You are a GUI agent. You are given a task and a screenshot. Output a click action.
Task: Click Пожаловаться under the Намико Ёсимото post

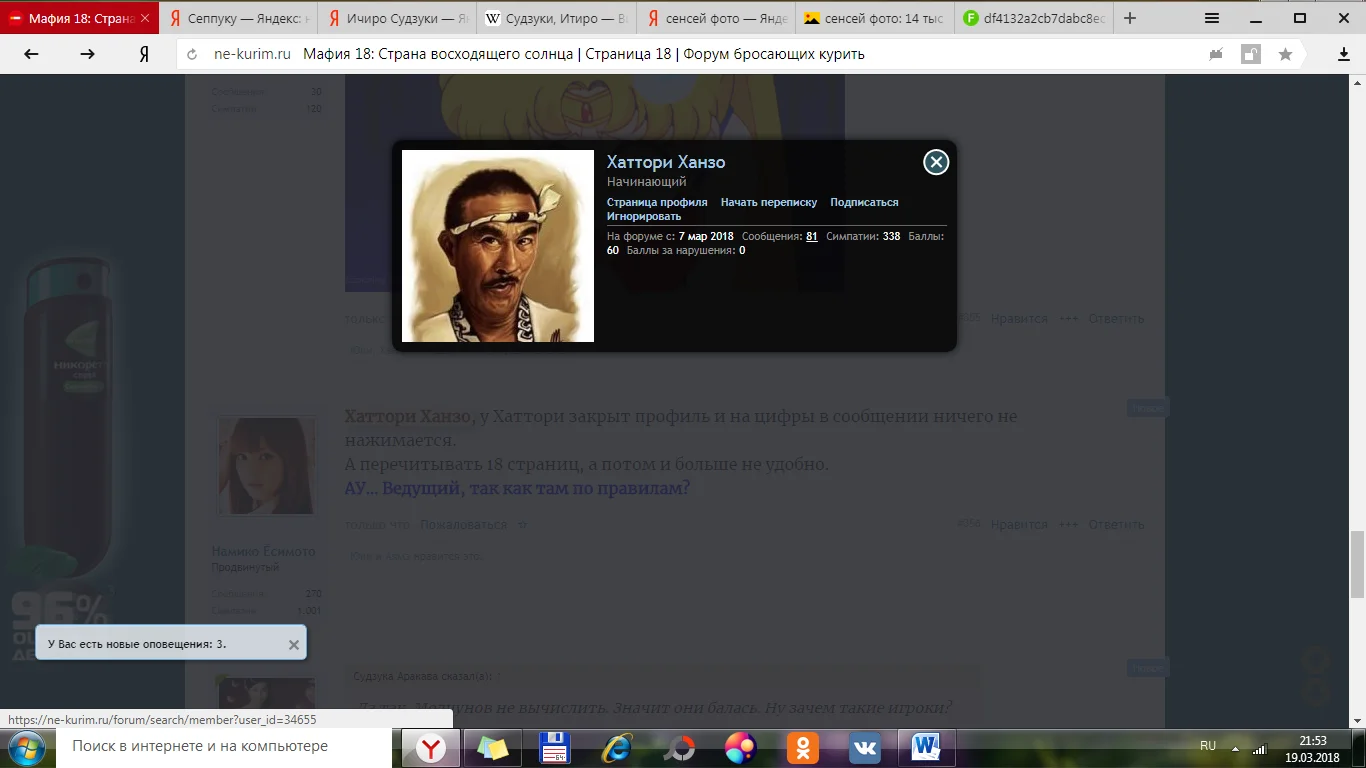pos(463,525)
